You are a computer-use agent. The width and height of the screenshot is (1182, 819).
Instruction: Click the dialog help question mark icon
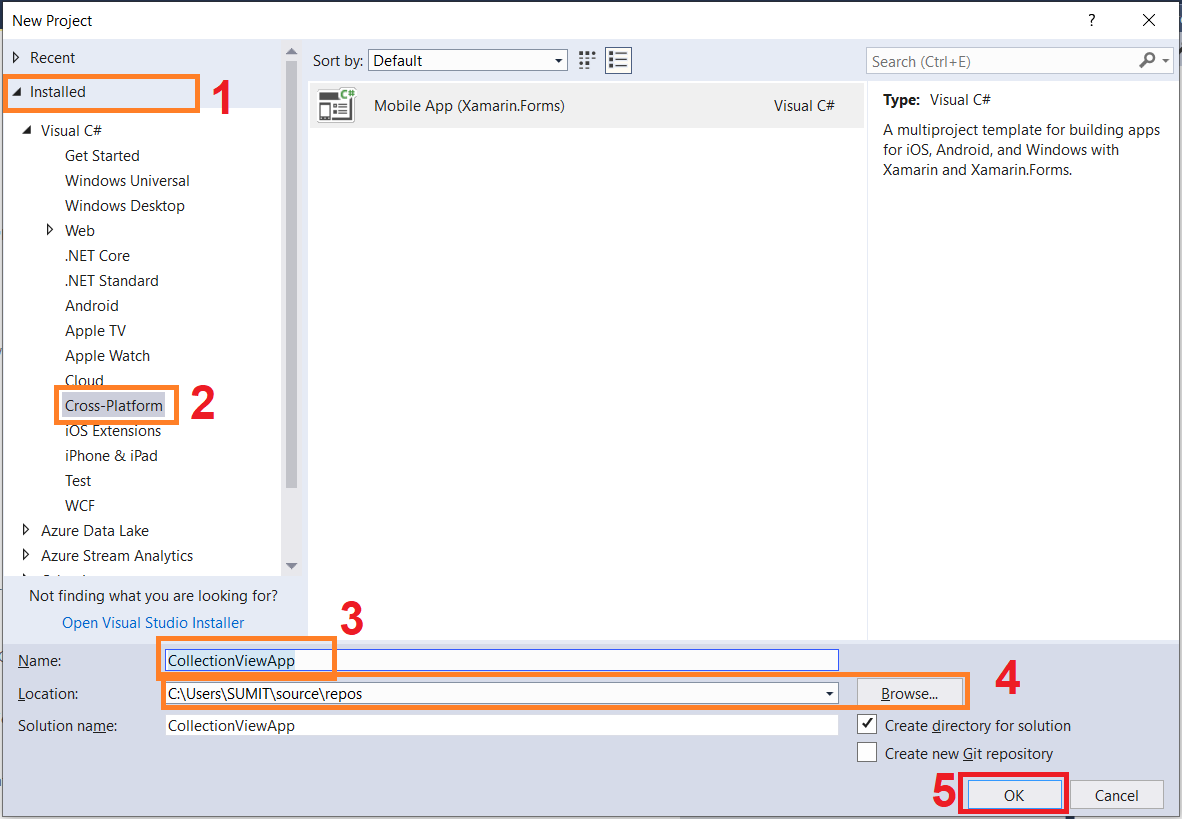(x=1091, y=20)
